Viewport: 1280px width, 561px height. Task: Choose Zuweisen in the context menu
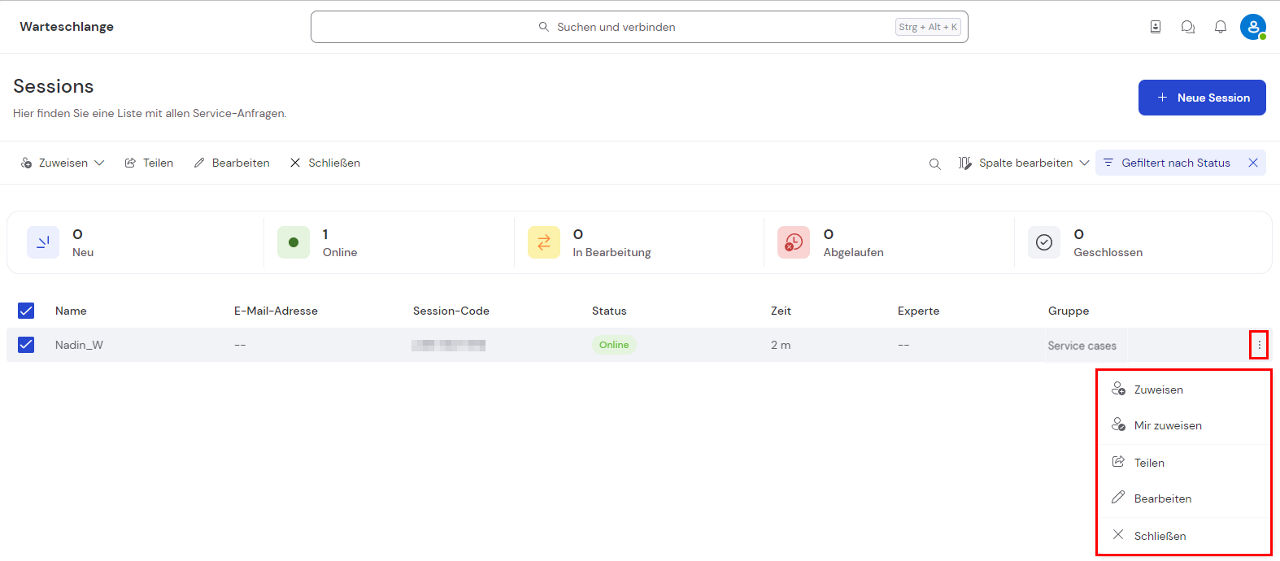pyautogui.click(x=1184, y=389)
